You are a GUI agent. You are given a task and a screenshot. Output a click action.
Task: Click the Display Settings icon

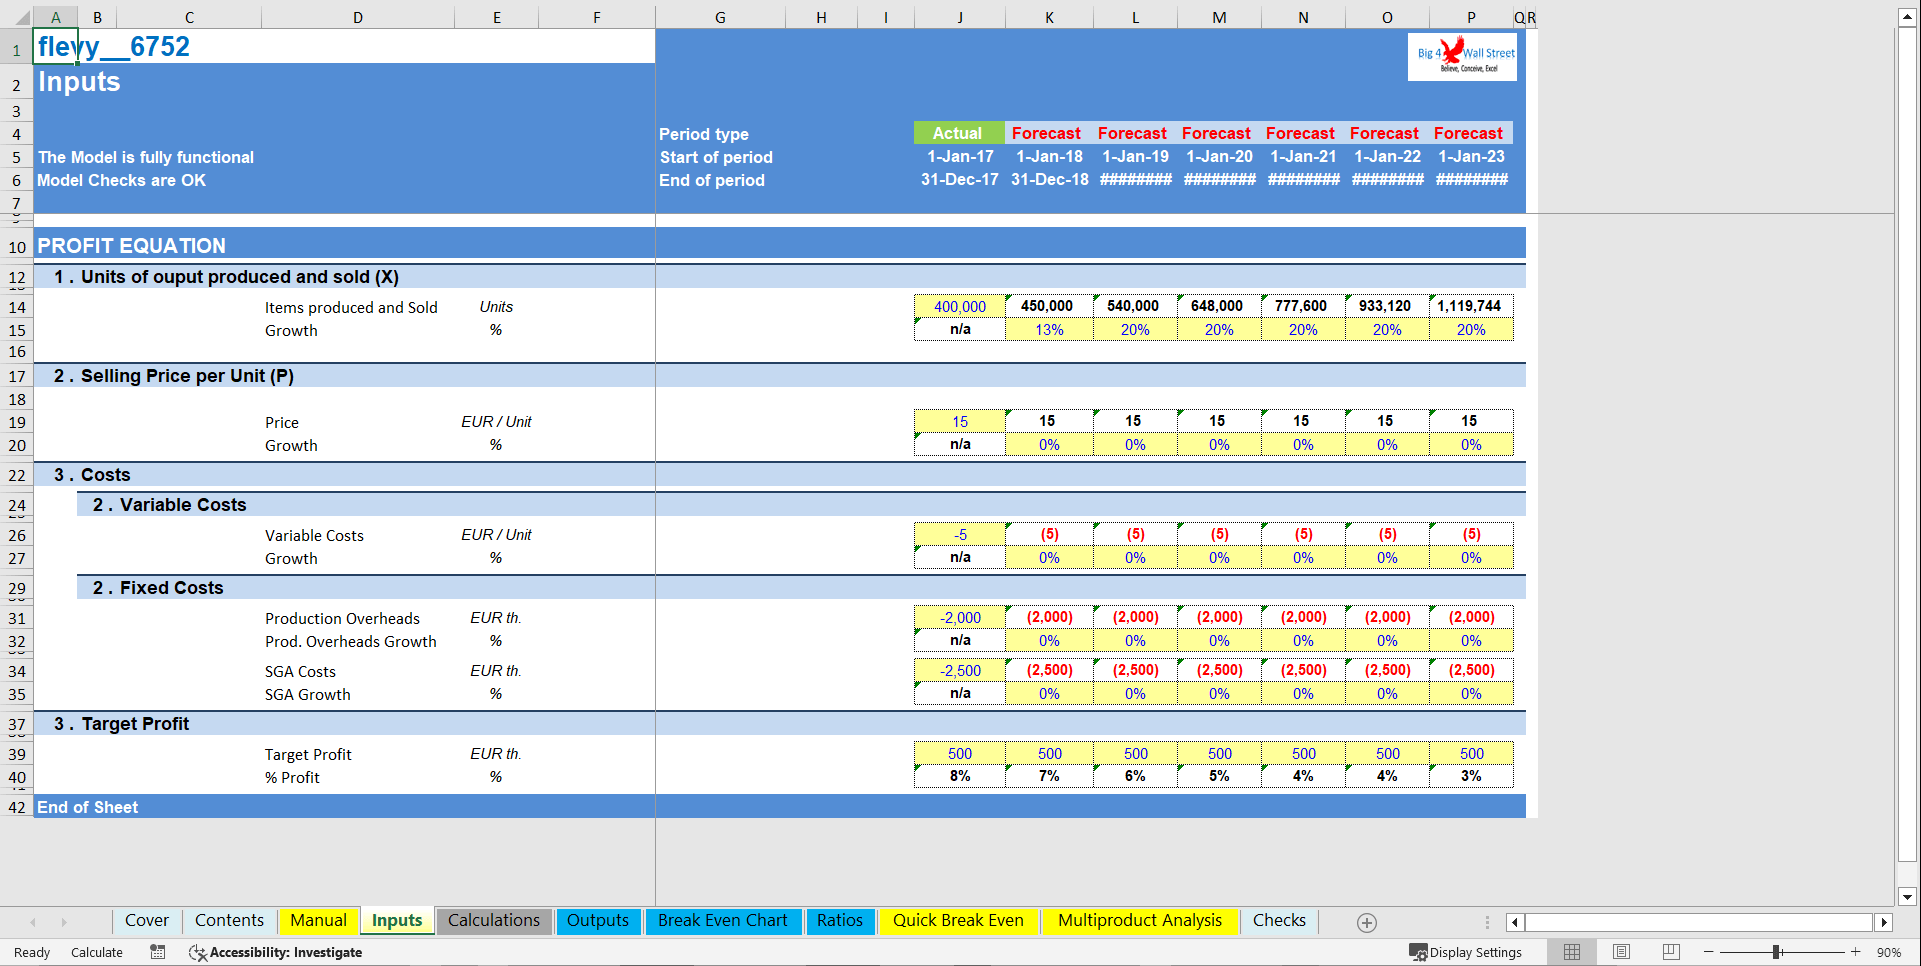coord(1419,952)
